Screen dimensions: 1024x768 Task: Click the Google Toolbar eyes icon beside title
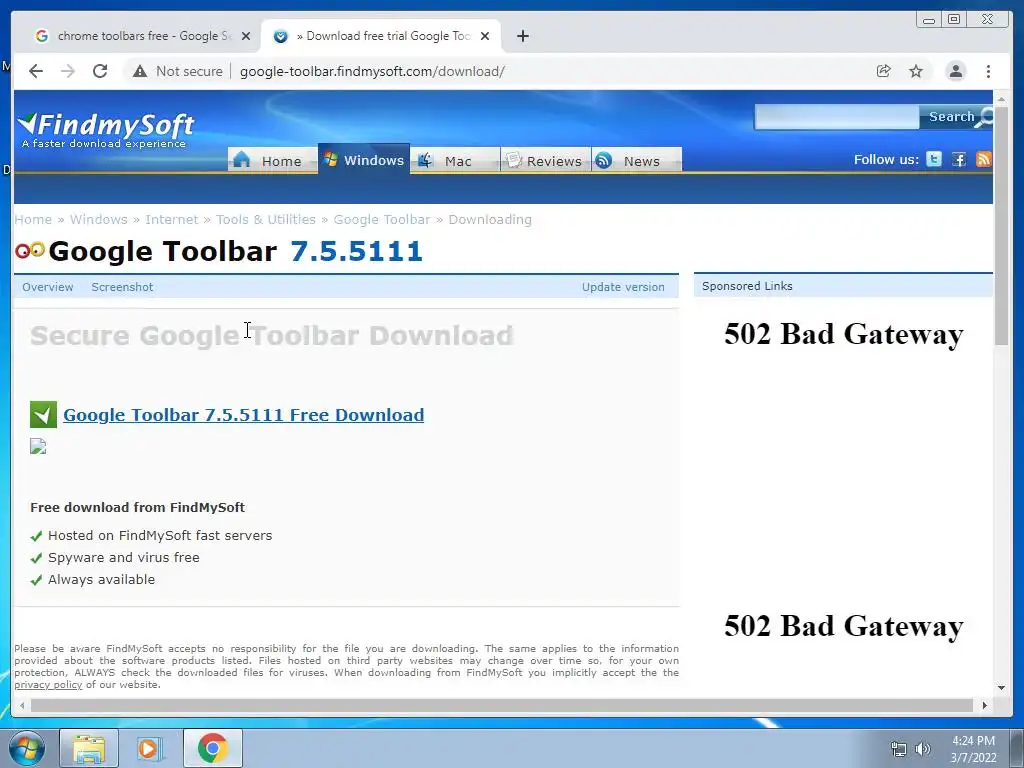click(30, 250)
